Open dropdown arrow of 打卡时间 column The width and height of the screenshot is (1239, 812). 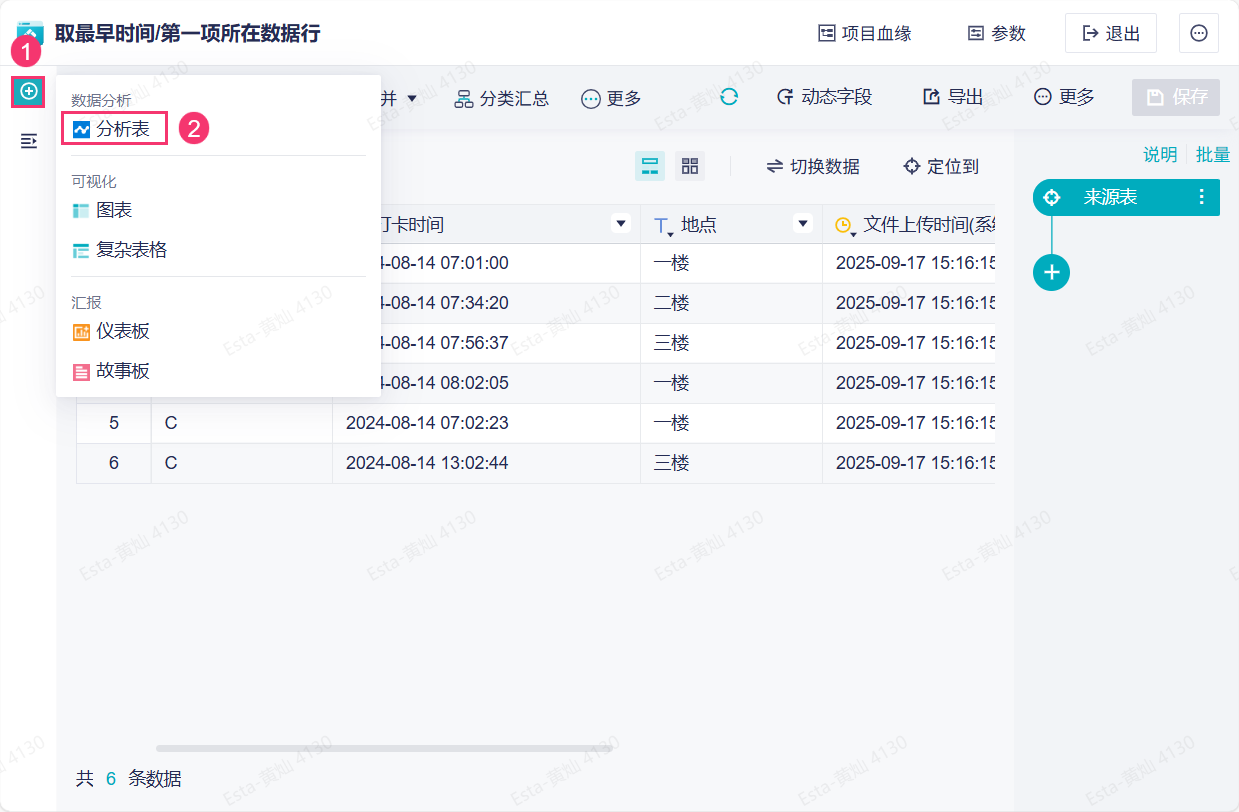[621, 224]
